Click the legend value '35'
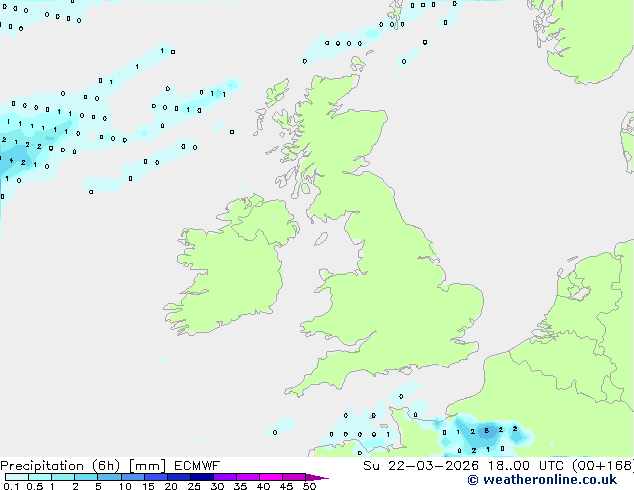Image resolution: width=634 pixels, height=490 pixels. (x=240, y=486)
